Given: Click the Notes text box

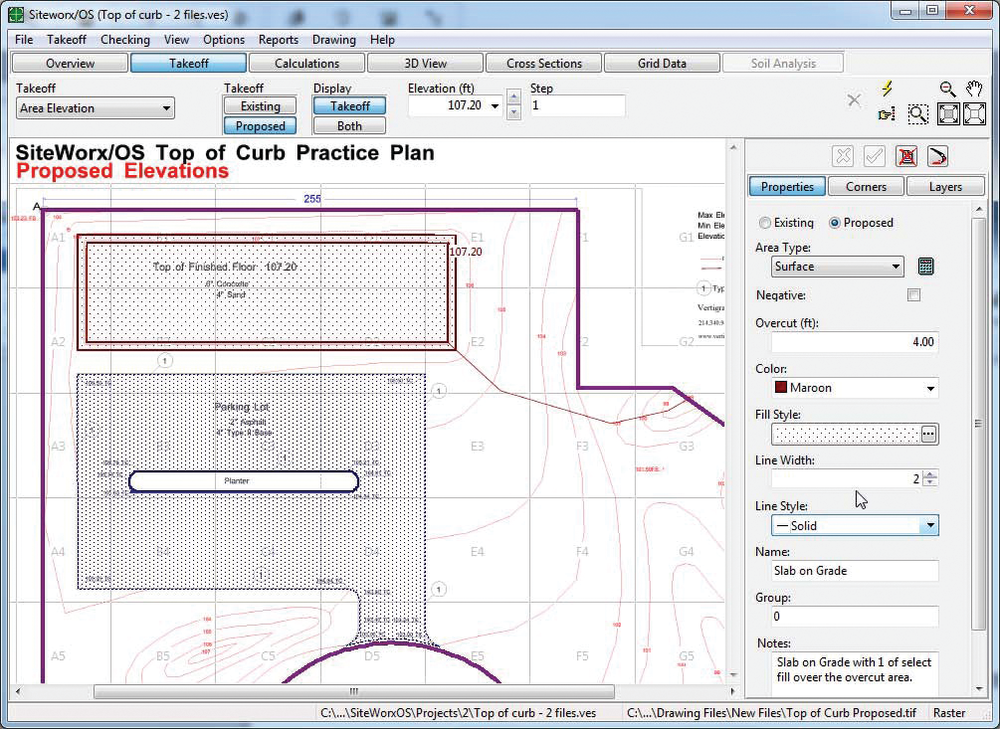Looking at the screenshot, I should click(855, 674).
